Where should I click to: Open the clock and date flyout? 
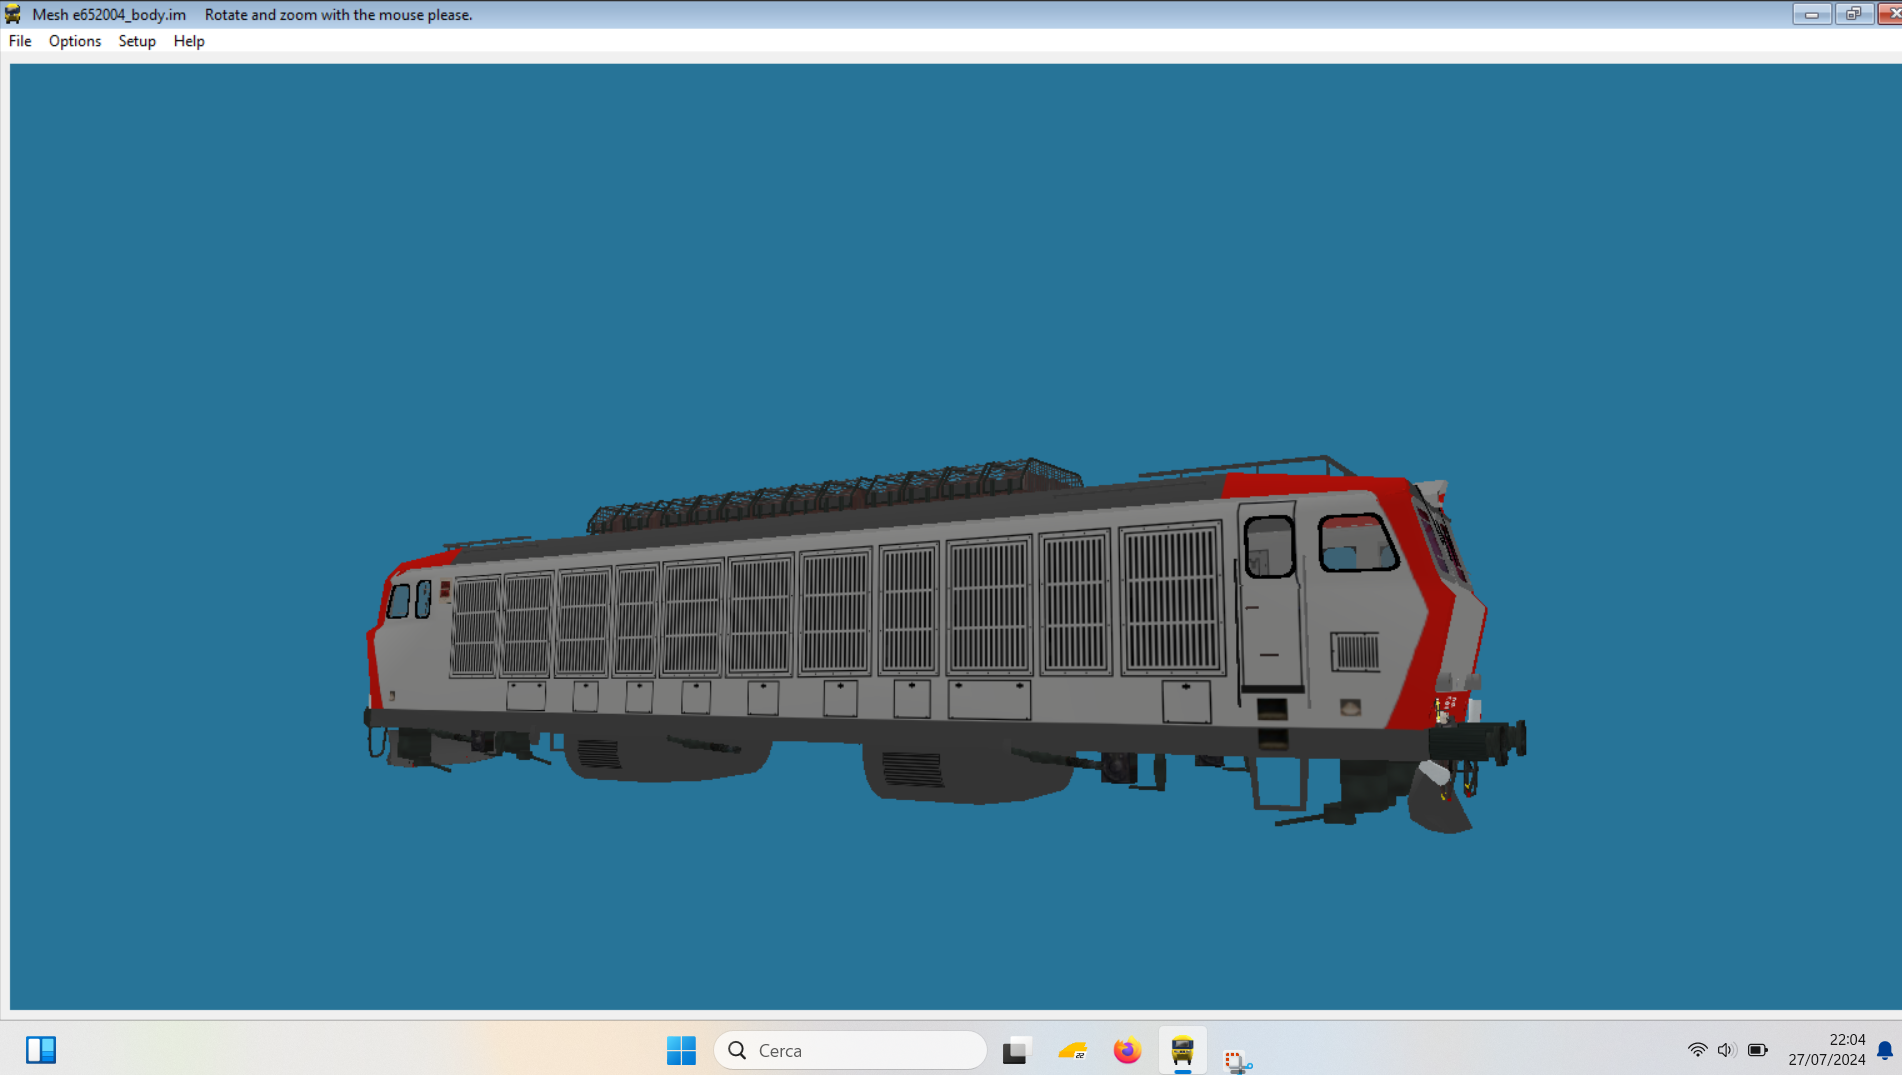click(x=1826, y=1050)
